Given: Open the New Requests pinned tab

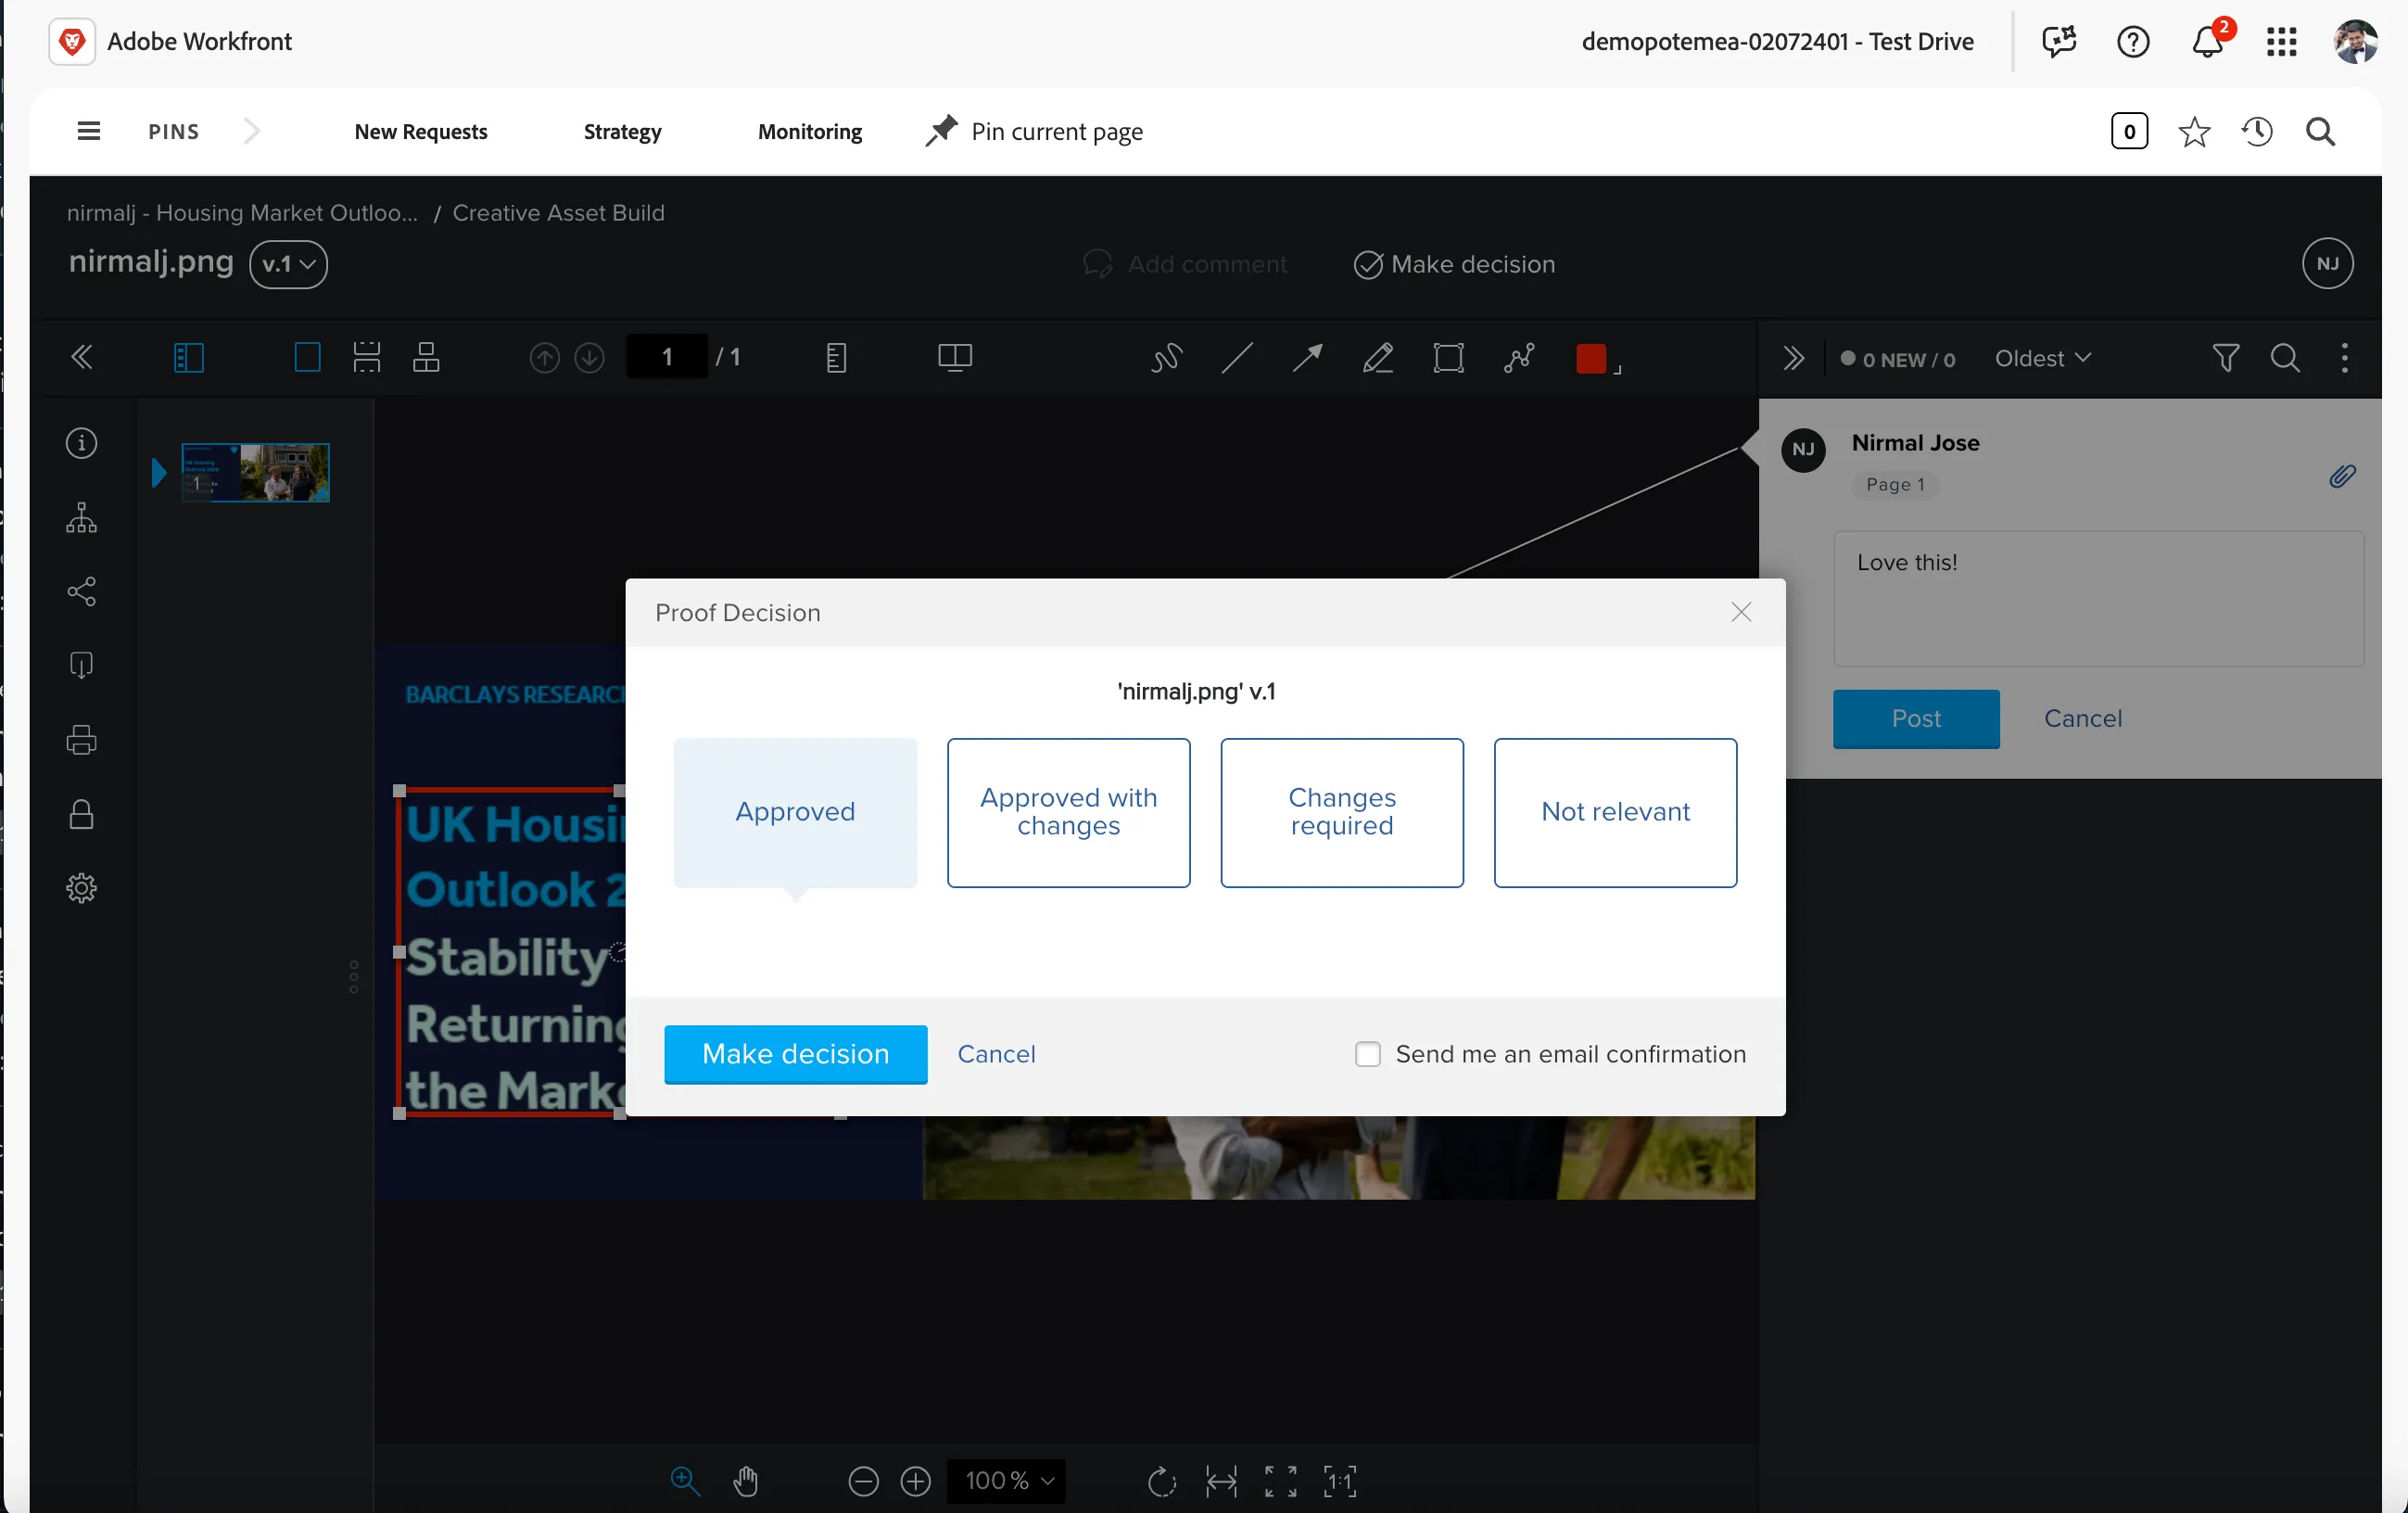Looking at the screenshot, I should coord(421,132).
